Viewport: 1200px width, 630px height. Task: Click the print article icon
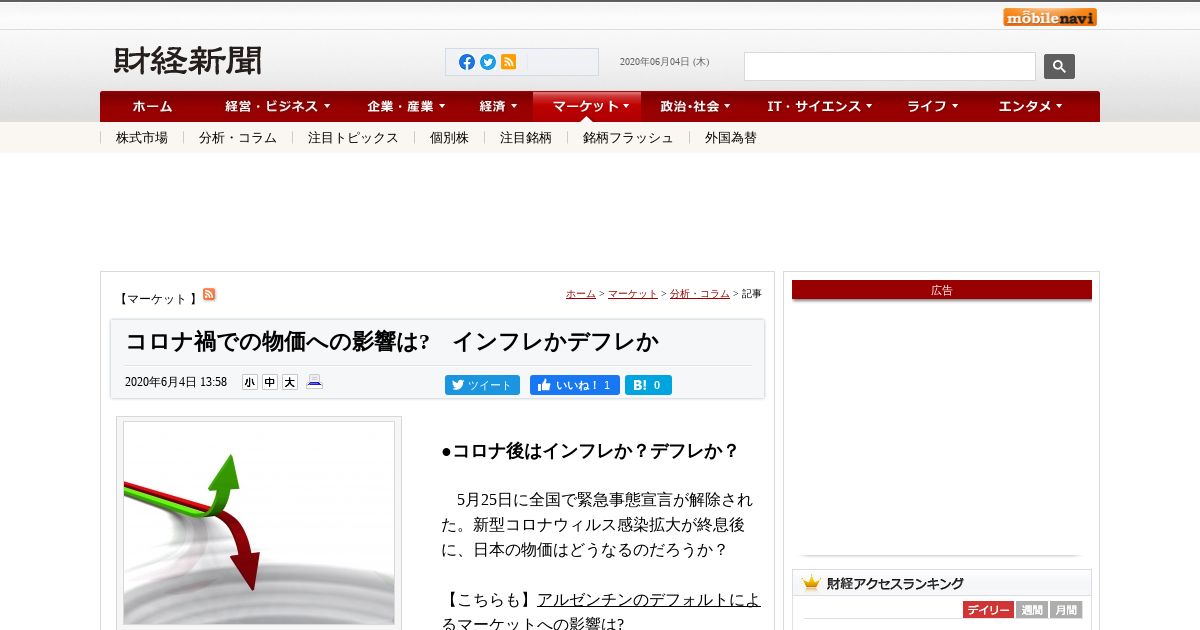(314, 382)
